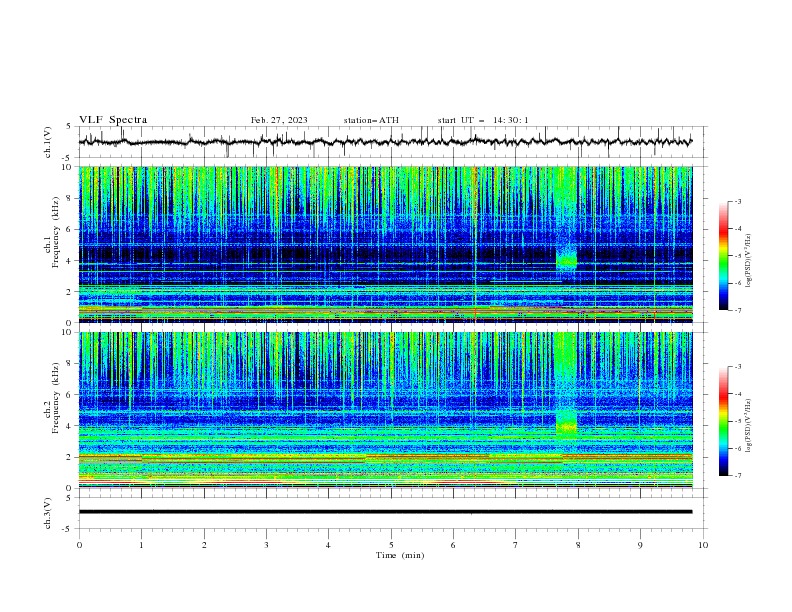This screenshot has height=612, width=792.
Task: Click the ch.2 colorbar "log(PSD)(V²/Hz)" label
Action: (x=749, y=425)
